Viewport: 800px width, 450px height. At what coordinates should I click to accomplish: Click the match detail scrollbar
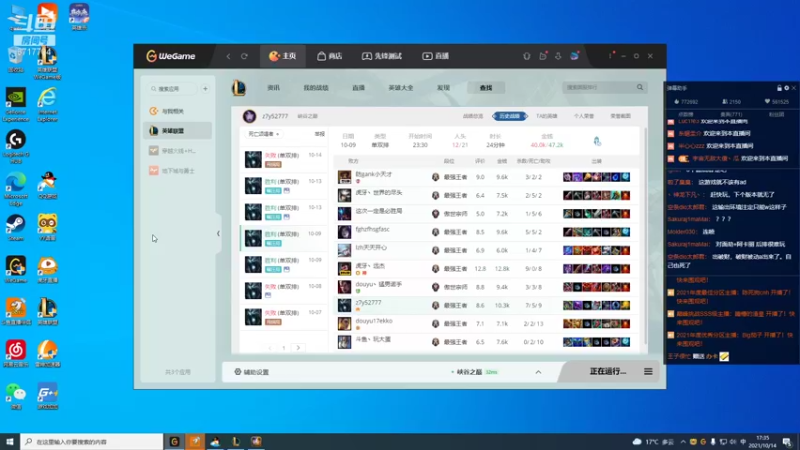click(645, 235)
